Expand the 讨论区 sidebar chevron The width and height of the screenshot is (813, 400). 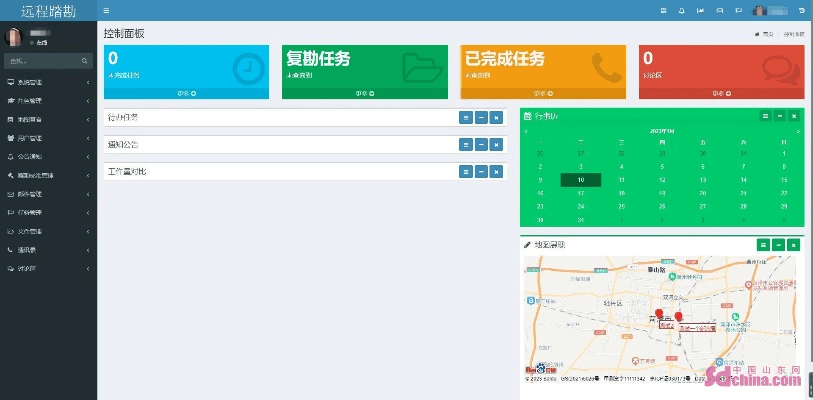pyautogui.click(x=88, y=269)
